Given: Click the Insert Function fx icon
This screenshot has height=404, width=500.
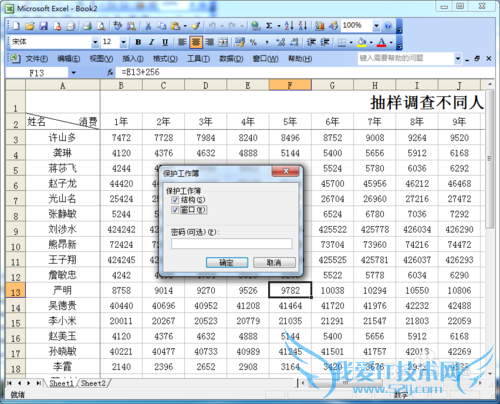Looking at the screenshot, I should pos(110,72).
